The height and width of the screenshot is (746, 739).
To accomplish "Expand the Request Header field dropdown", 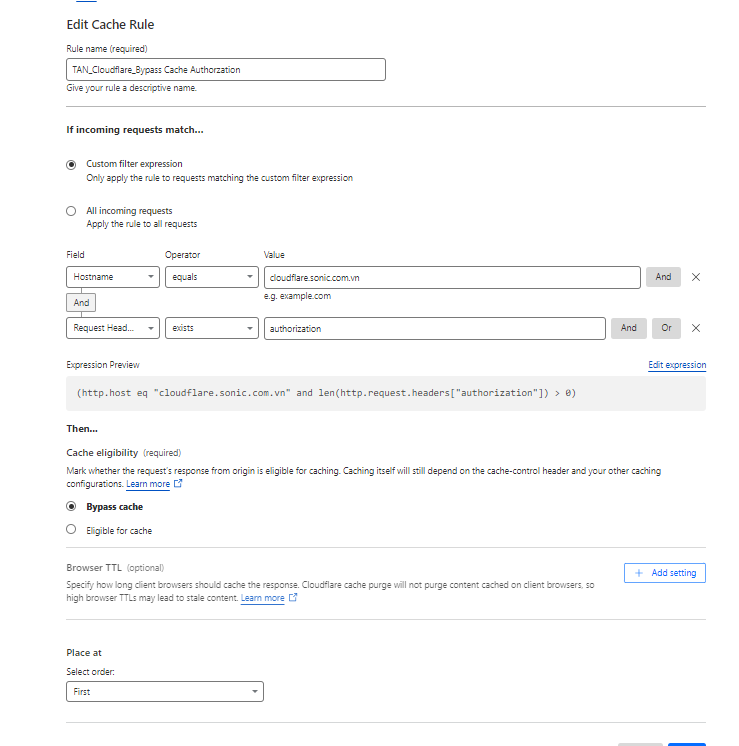I will [112, 328].
